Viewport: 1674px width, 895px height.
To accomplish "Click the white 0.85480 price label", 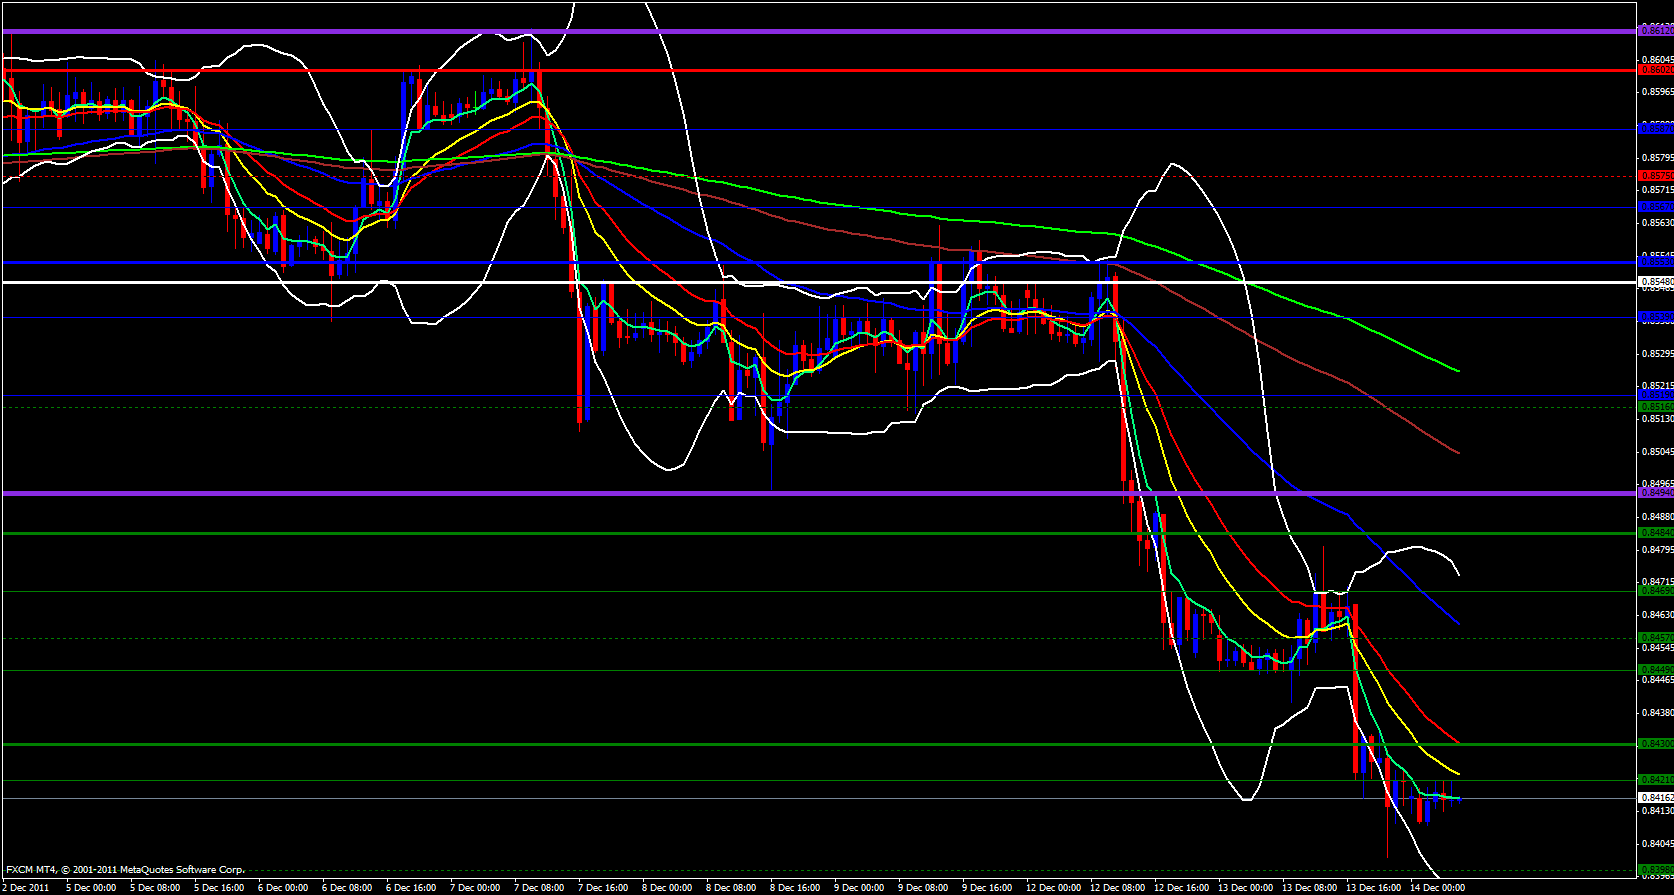I will pyautogui.click(x=1655, y=282).
